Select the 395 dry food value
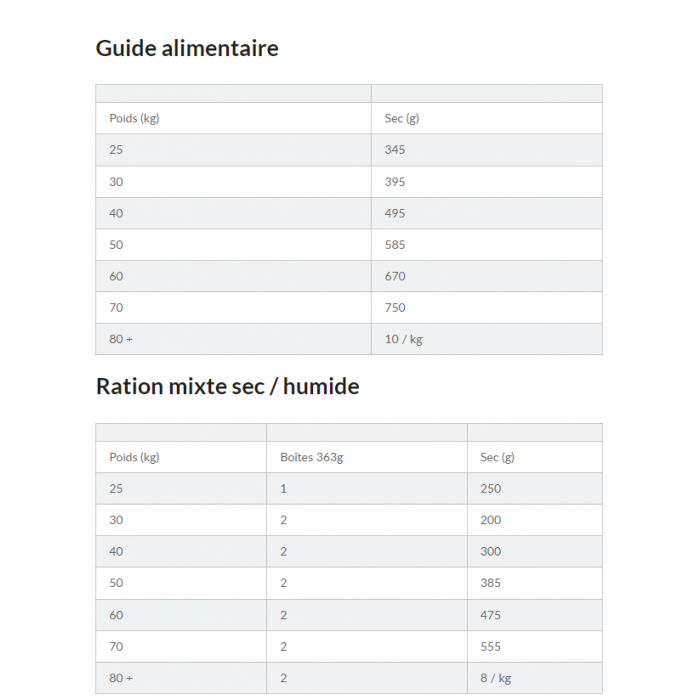 [x=395, y=182]
